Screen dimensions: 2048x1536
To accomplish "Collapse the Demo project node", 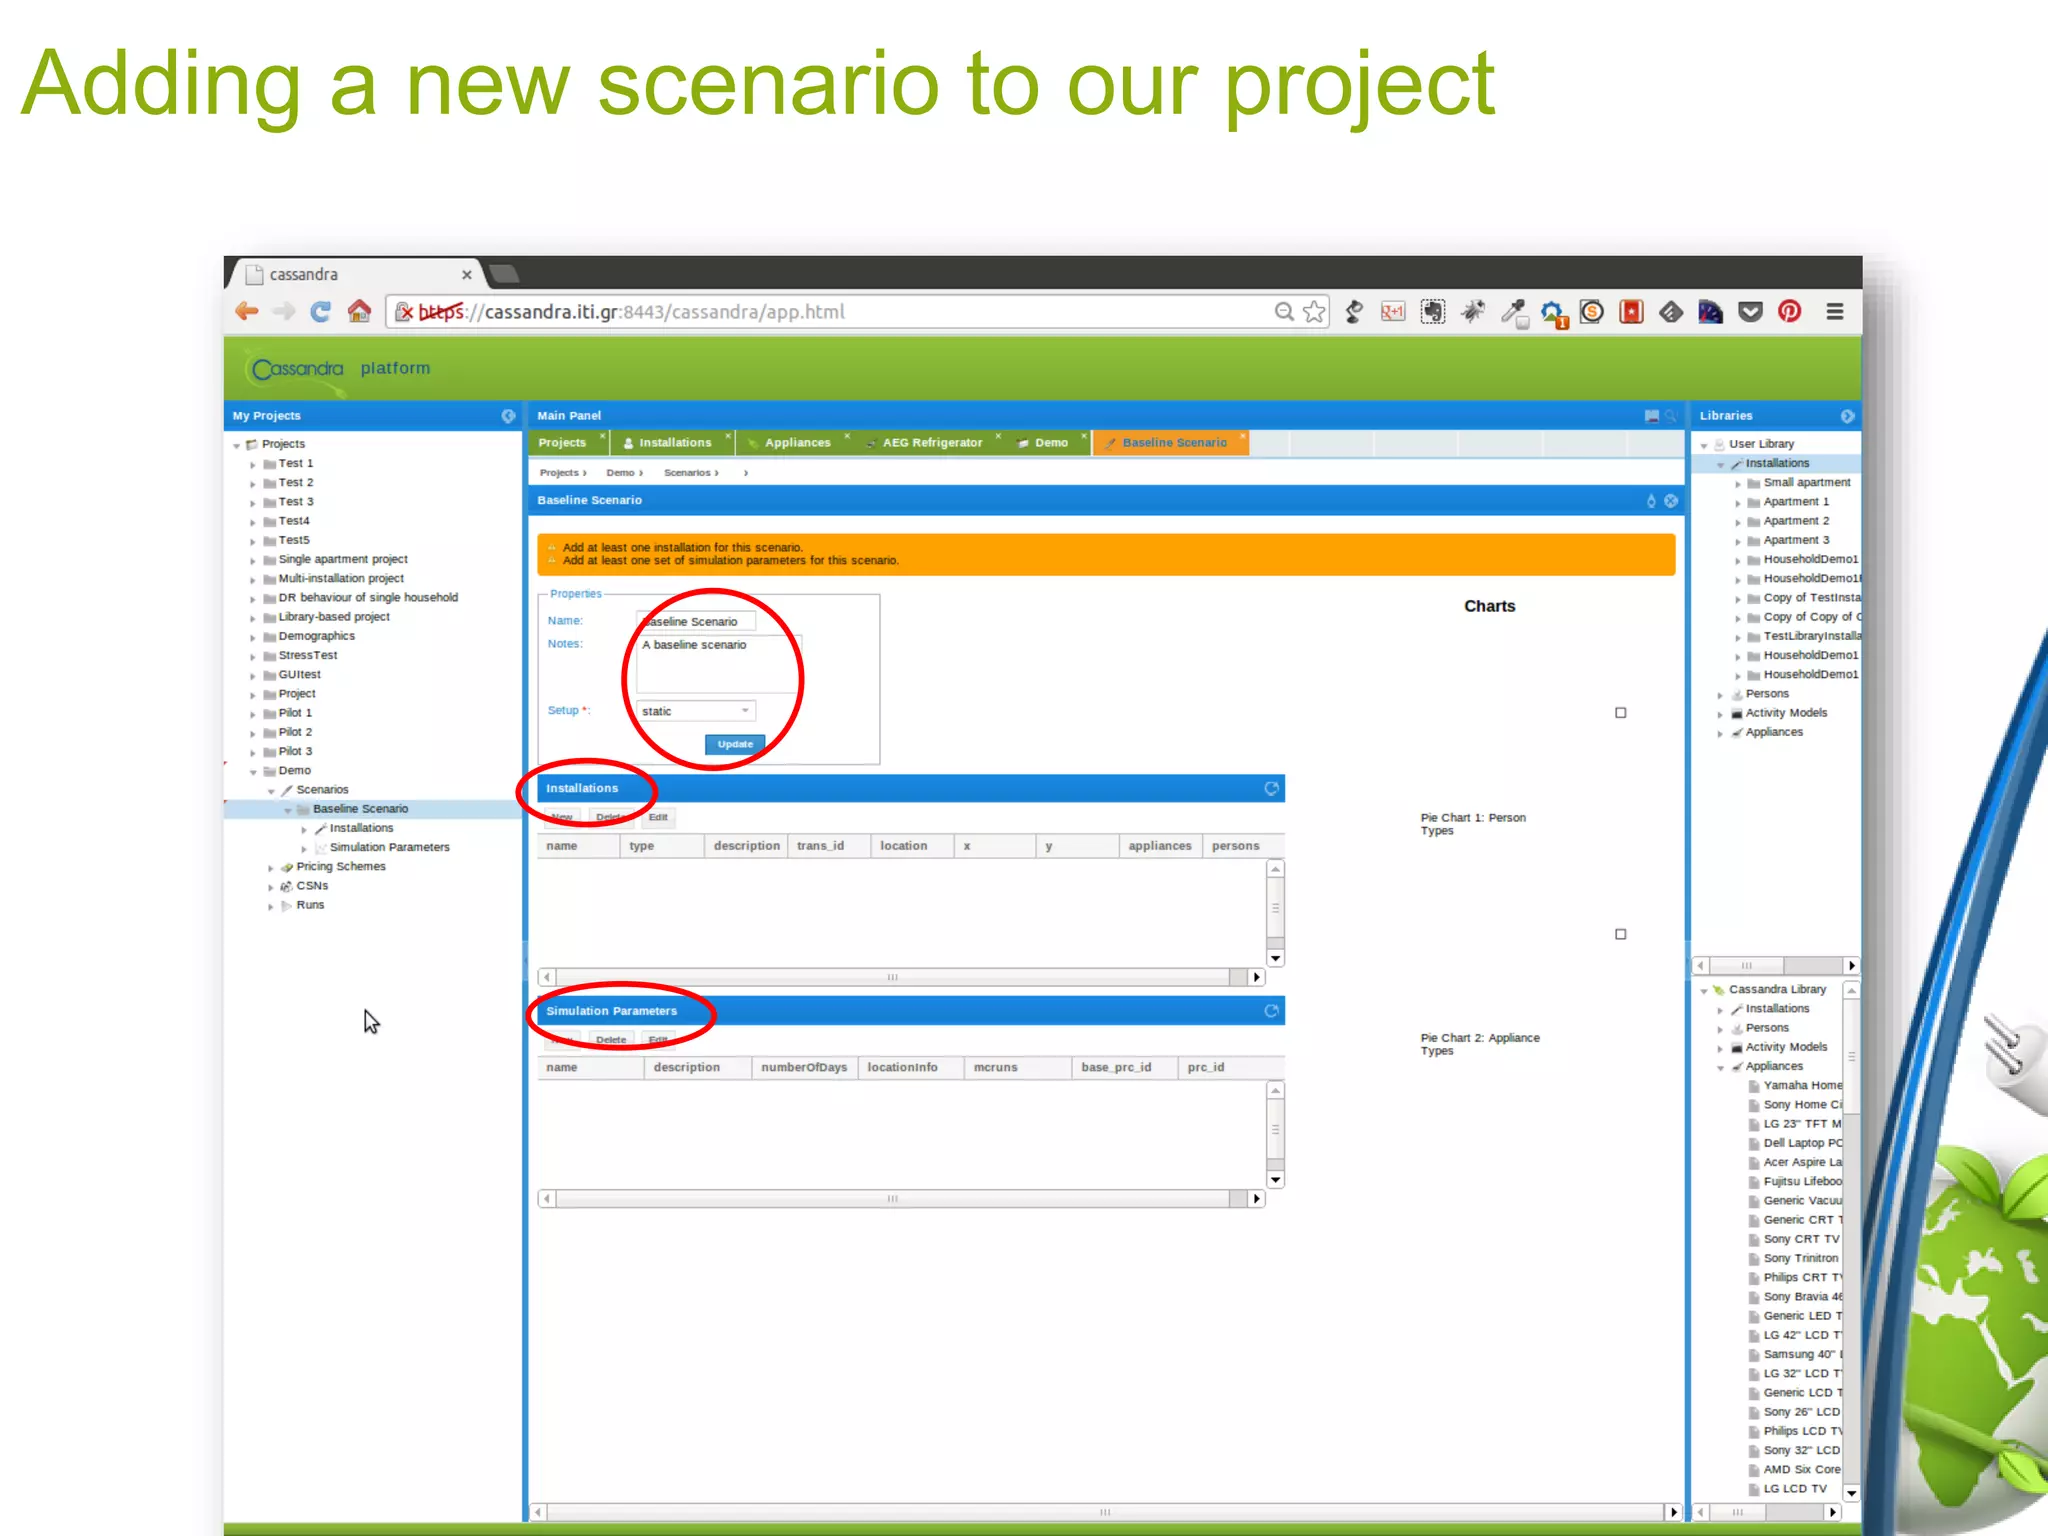I will [x=253, y=772].
